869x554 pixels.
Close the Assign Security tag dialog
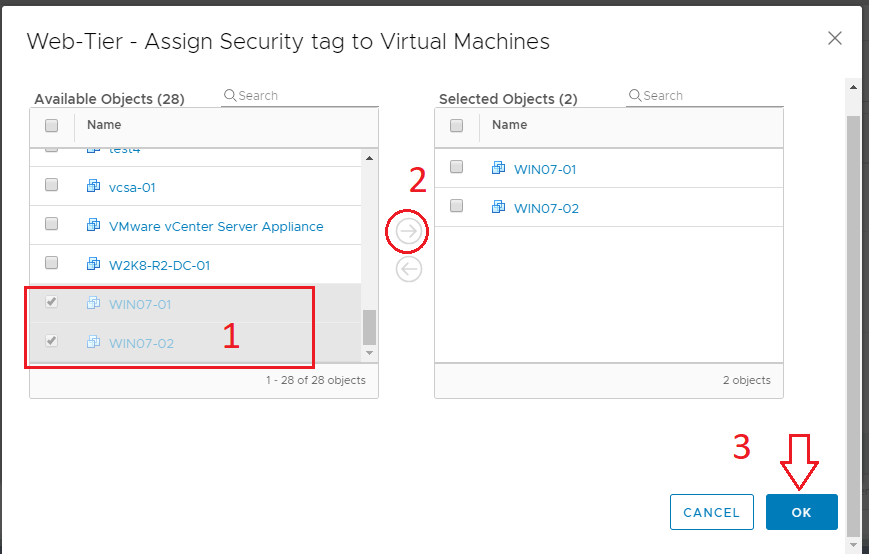(835, 38)
